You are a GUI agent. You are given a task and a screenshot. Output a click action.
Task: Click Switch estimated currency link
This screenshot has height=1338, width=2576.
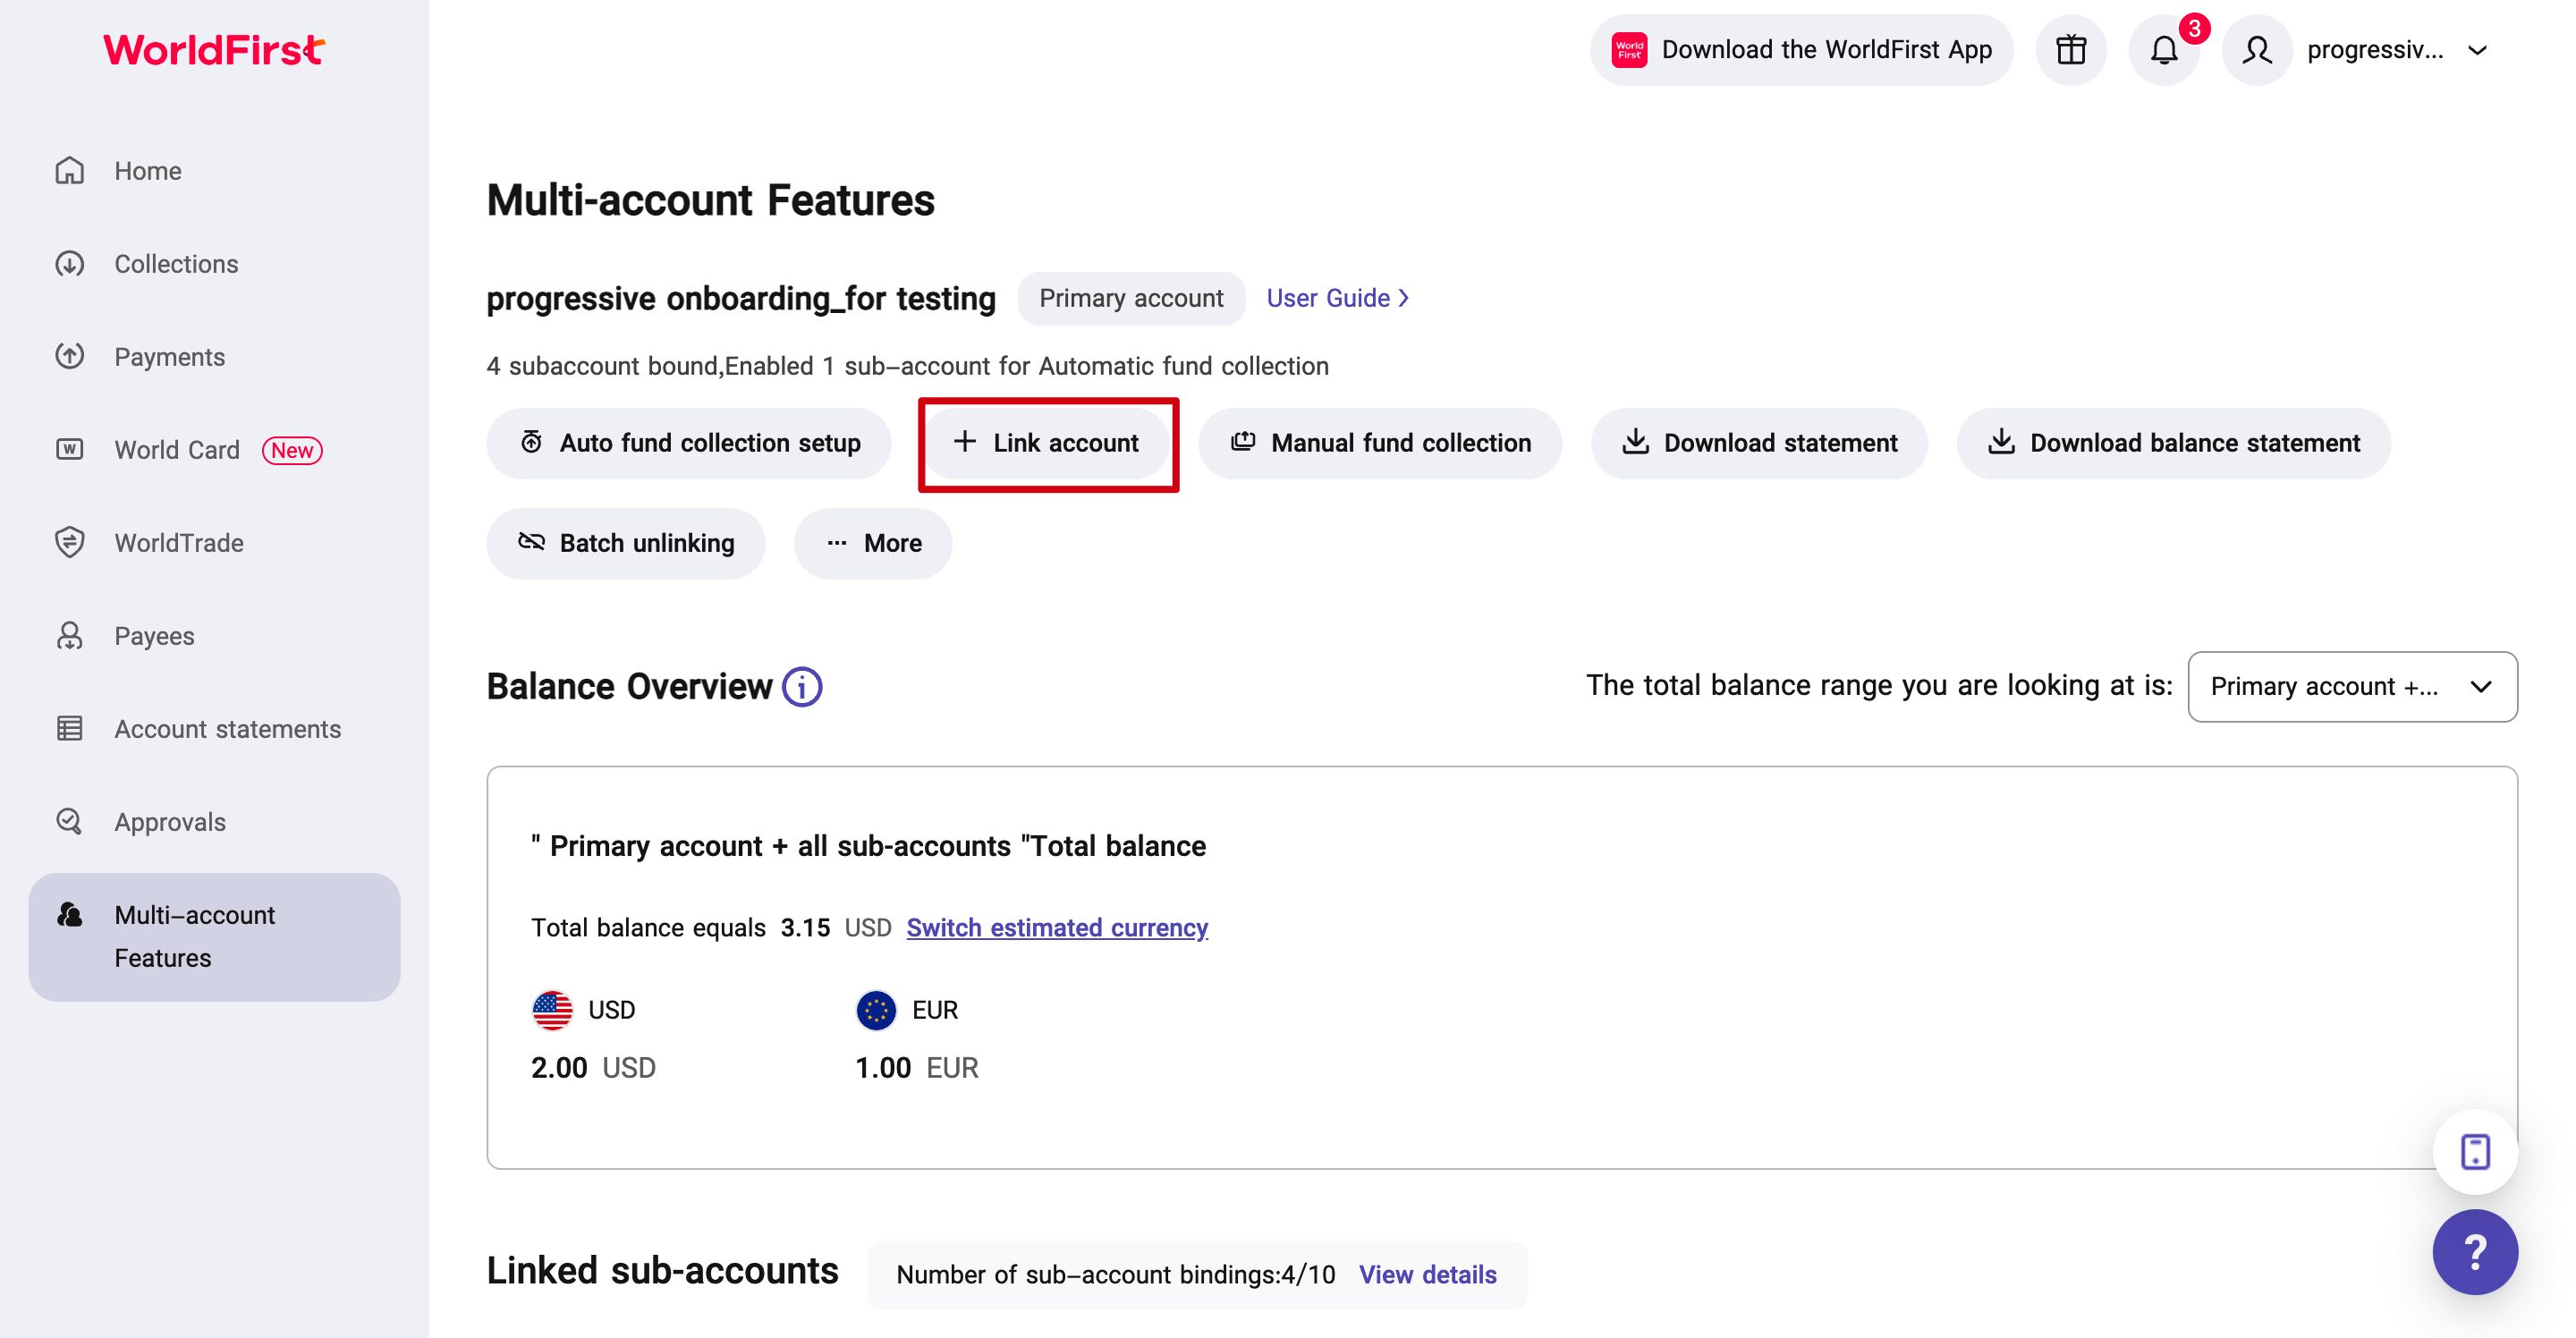[x=1057, y=928]
